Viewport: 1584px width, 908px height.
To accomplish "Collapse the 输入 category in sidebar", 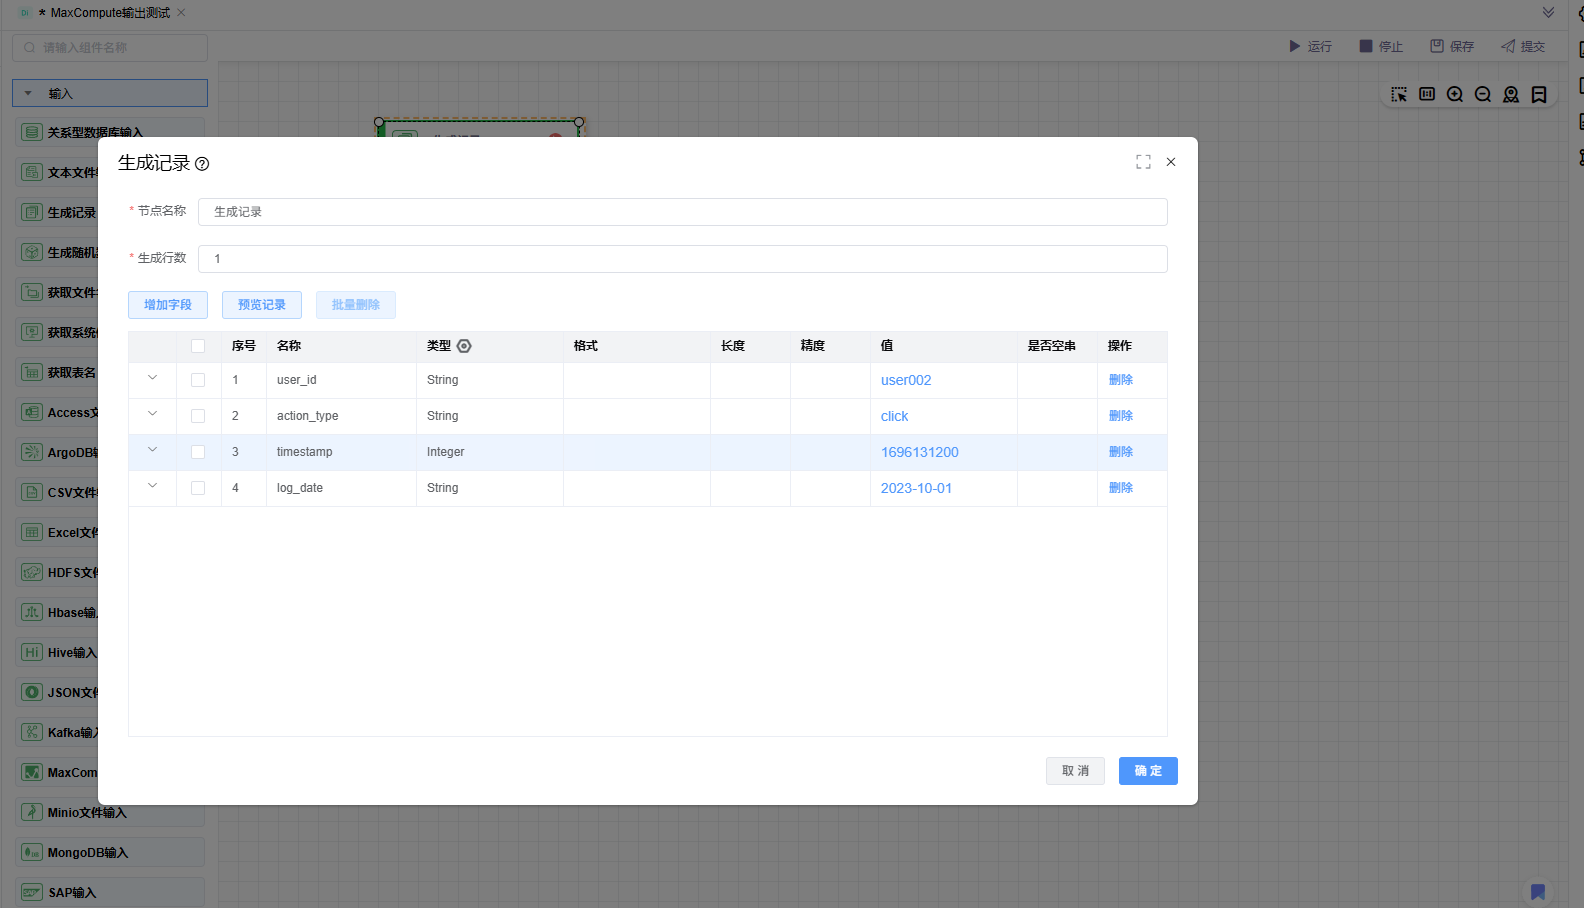I will point(28,93).
